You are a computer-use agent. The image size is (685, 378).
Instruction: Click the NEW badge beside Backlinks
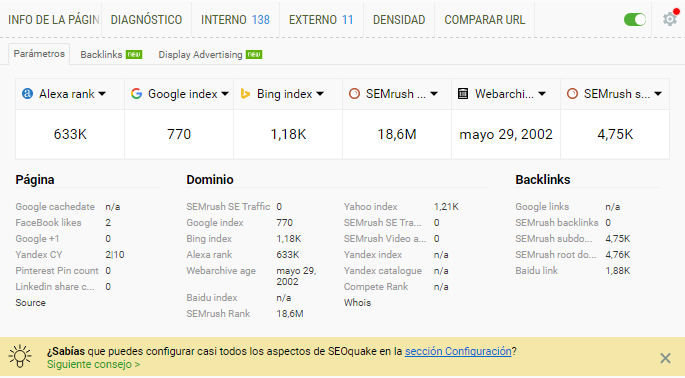pos(134,55)
